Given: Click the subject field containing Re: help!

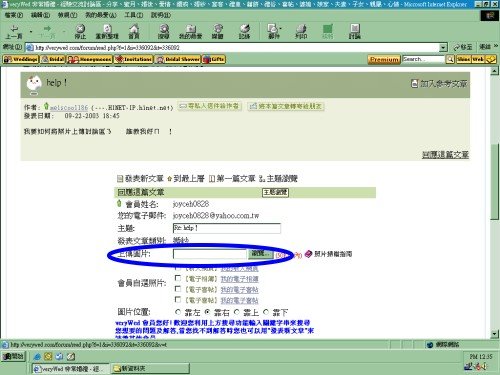Looking at the screenshot, I should [x=227, y=228].
